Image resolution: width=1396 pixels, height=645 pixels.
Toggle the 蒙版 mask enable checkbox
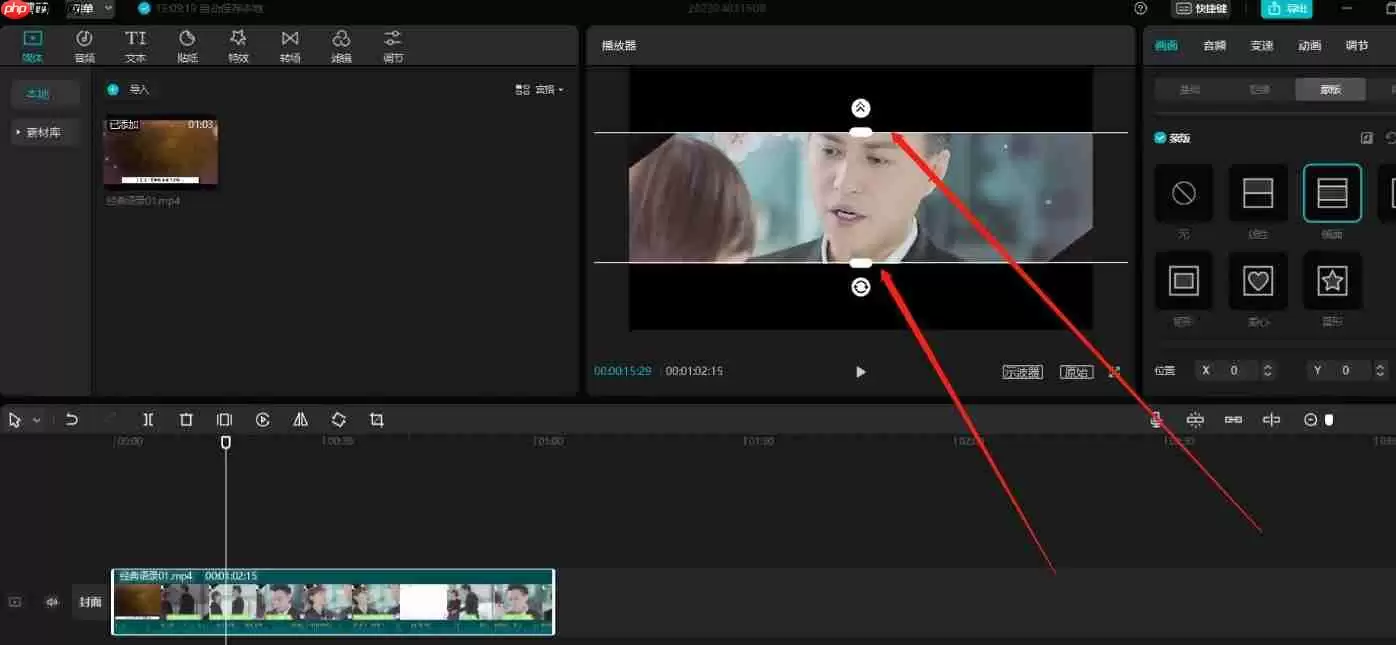point(1158,137)
